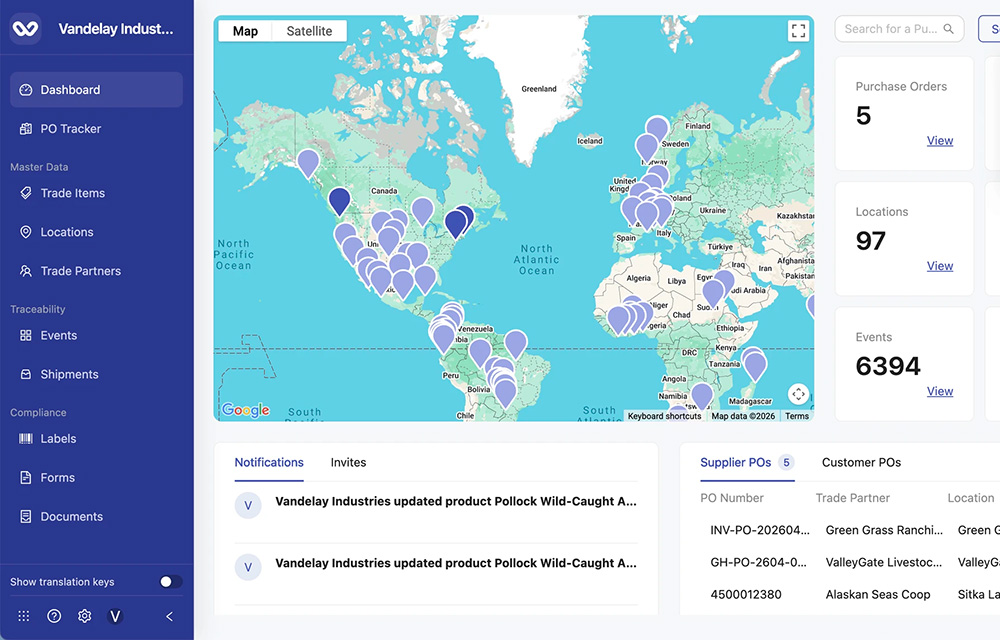1000x640 pixels.
Task: Select the Supplier POs tab
Action: coord(747,463)
